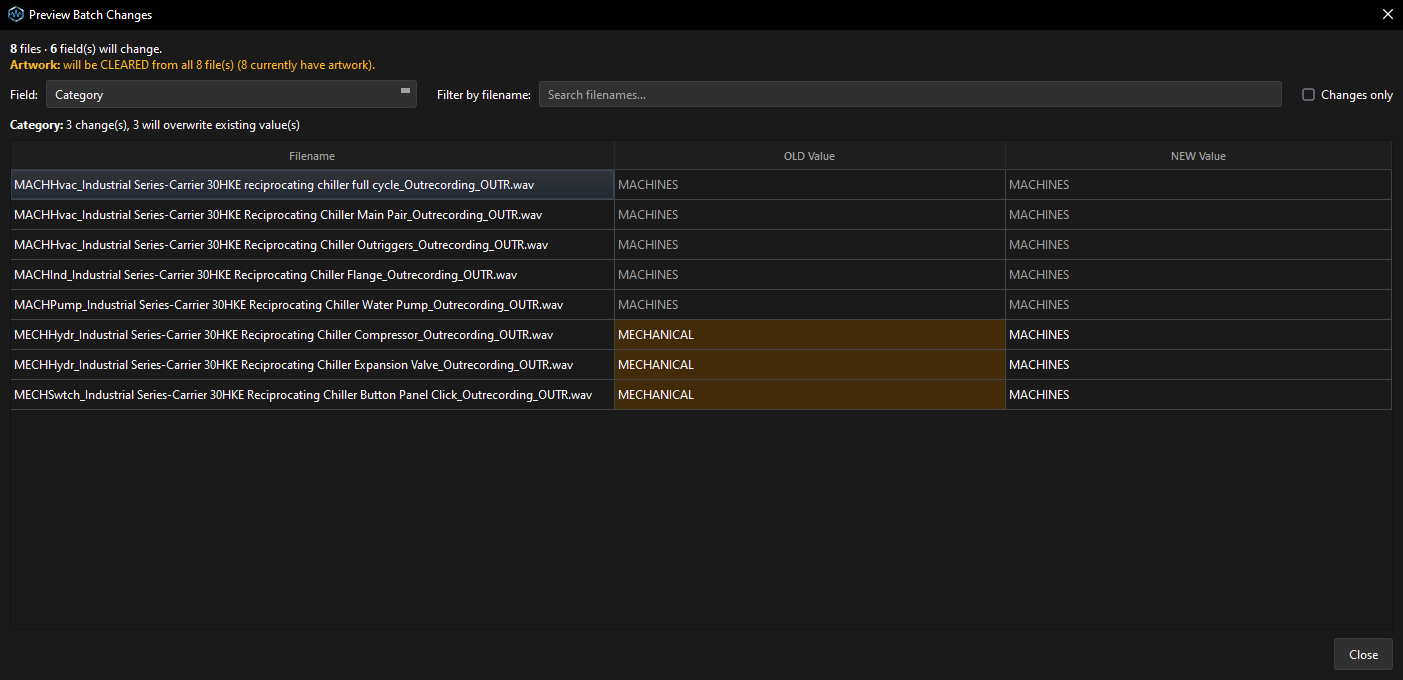This screenshot has height=680, width=1403.
Task: Select the Button Panel Click filename
Action: tap(312, 395)
